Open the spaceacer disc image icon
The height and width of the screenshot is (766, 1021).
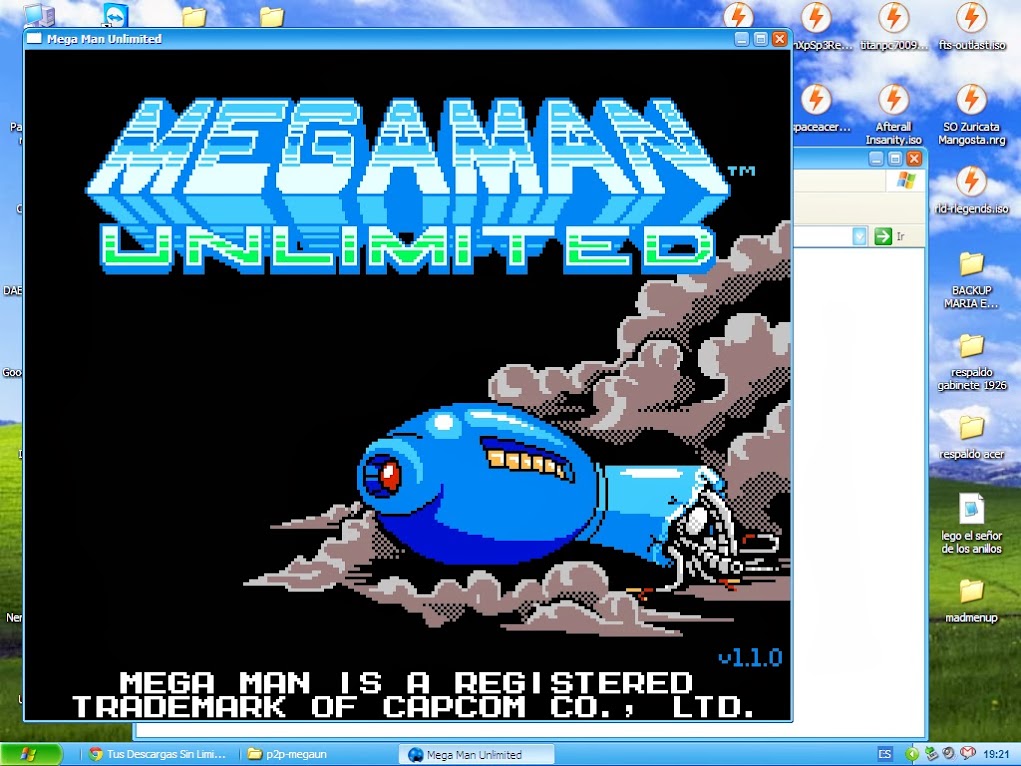tap(818, 108)
